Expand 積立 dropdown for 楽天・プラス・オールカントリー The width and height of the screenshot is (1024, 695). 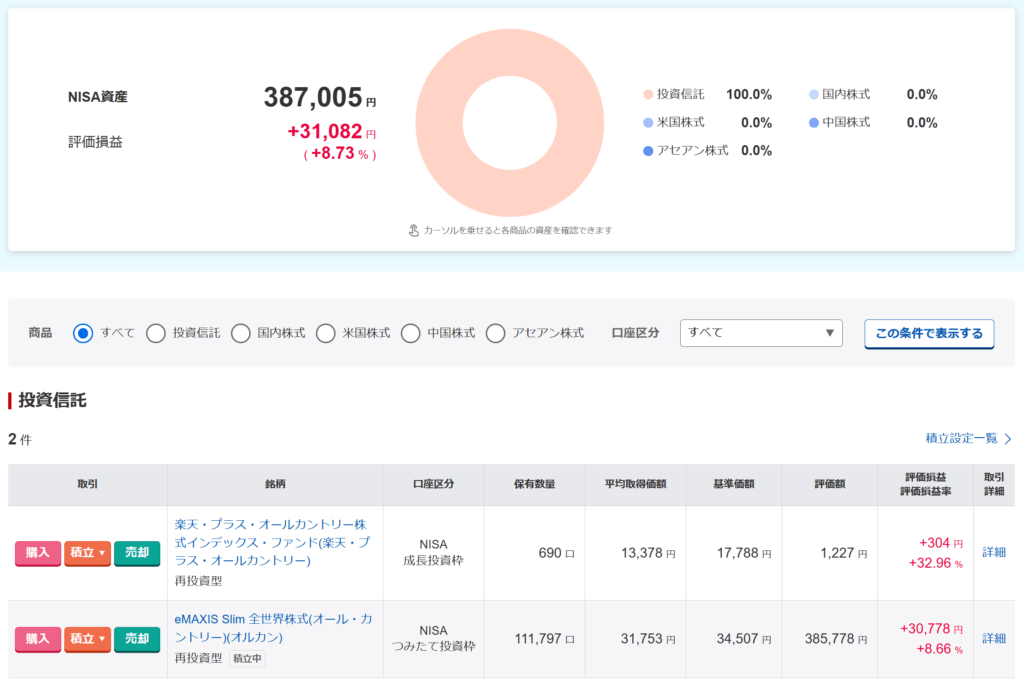(87, 553)
